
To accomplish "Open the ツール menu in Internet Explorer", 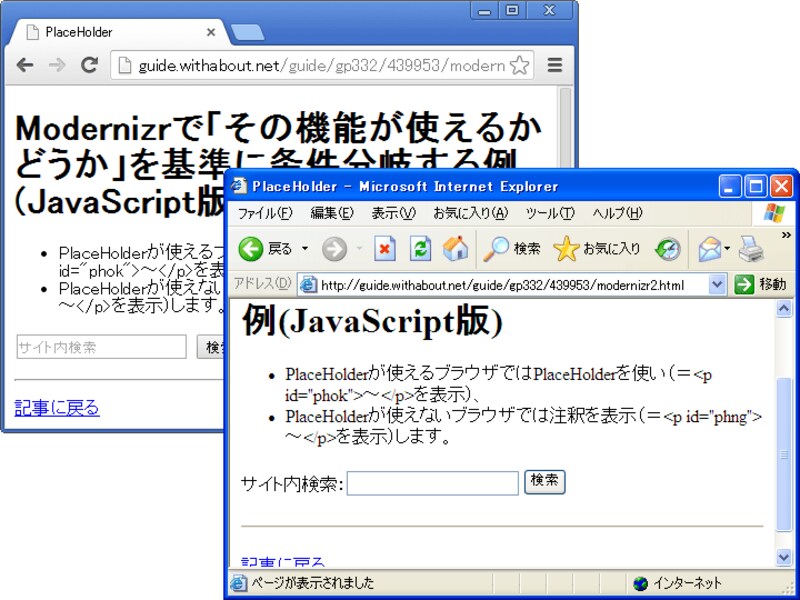I will [549, 212].
